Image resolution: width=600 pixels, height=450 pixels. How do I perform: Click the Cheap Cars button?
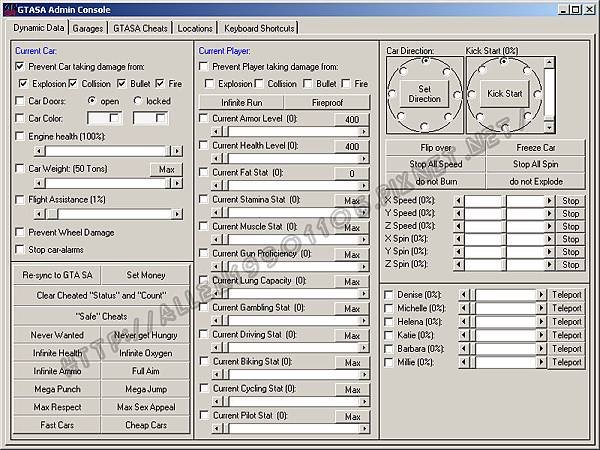tap(146, 425)
